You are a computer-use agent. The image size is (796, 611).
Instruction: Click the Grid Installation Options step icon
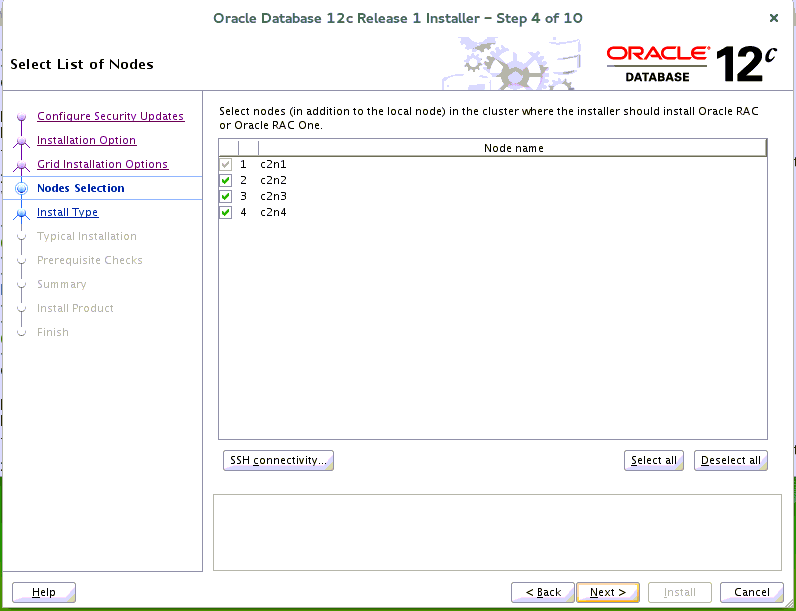pyautogui.click(x=22, y=165)
